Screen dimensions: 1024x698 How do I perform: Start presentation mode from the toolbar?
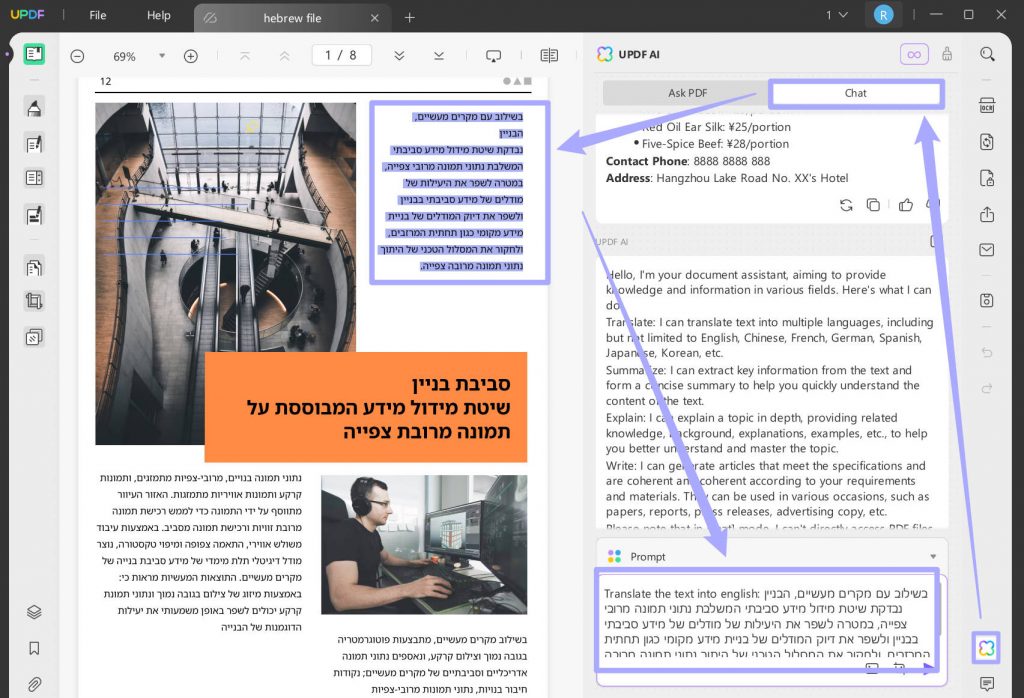pyautogui.click(x=493, y=56)
